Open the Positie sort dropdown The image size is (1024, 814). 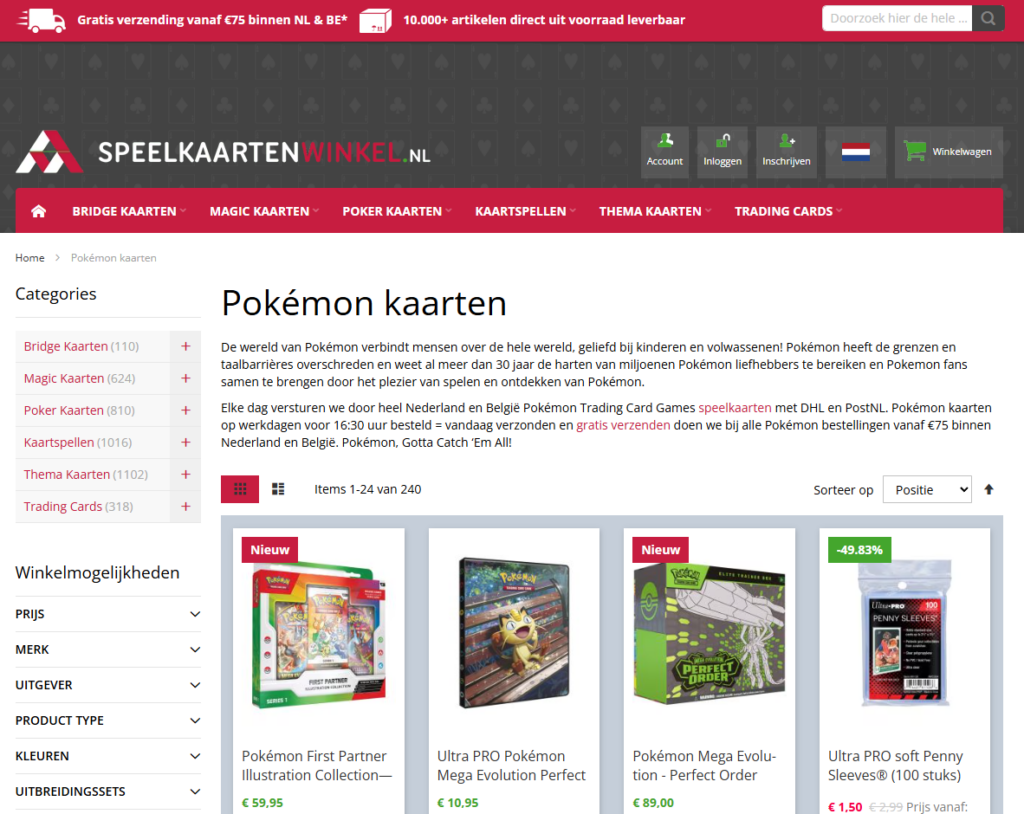coord(927,489)
